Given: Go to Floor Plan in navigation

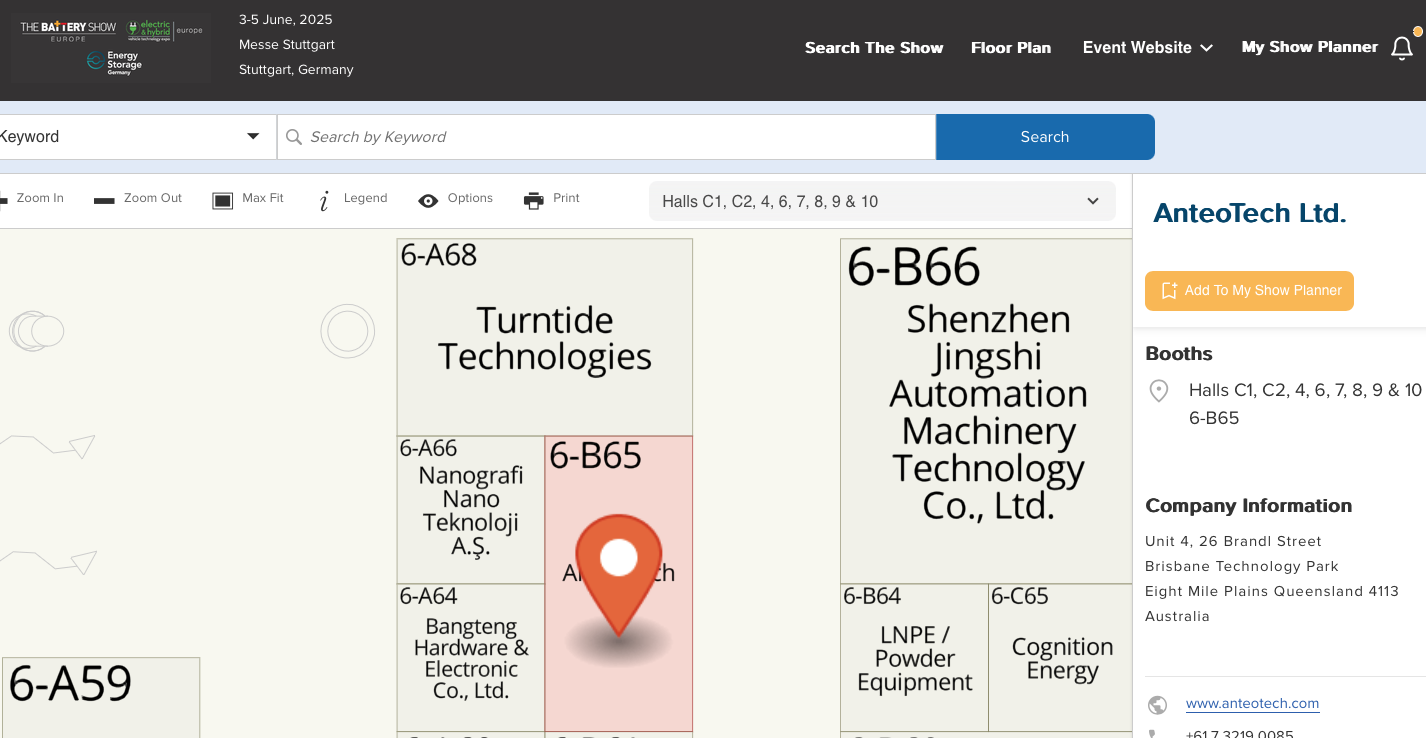Looking at the screenshot, I should pyautogui.click(x=1011, y=48).
